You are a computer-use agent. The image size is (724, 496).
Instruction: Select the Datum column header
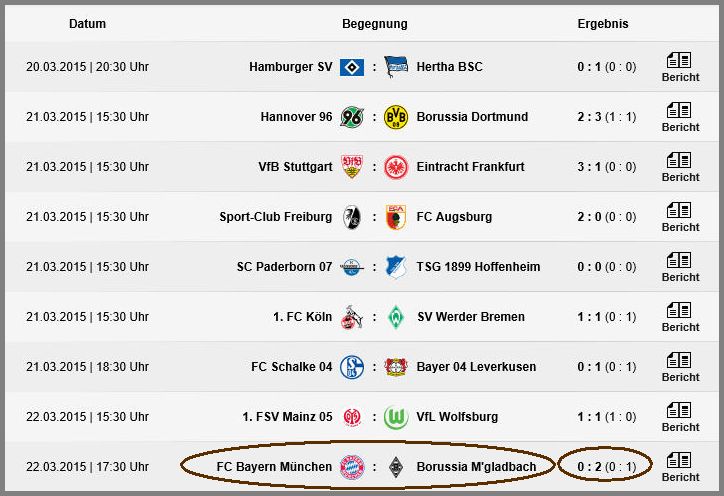click(x=87, y=24)
